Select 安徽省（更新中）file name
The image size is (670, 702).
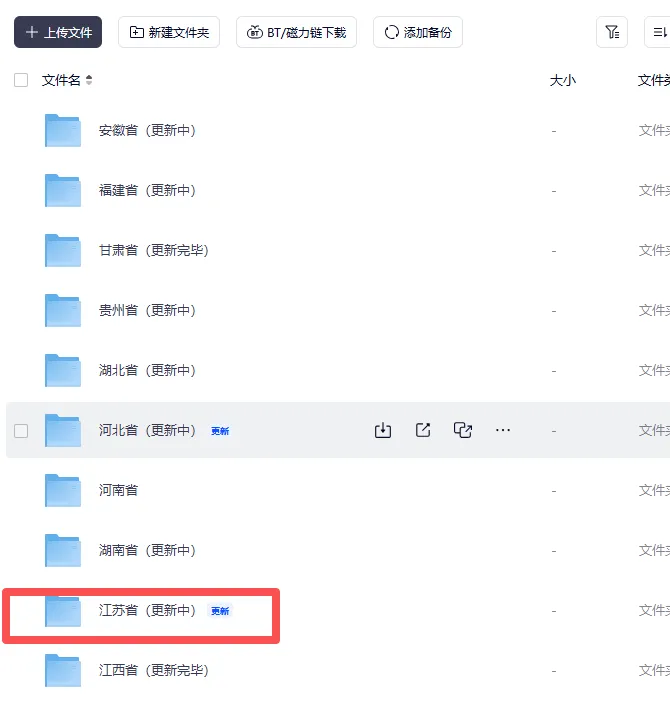pos(147,130)
